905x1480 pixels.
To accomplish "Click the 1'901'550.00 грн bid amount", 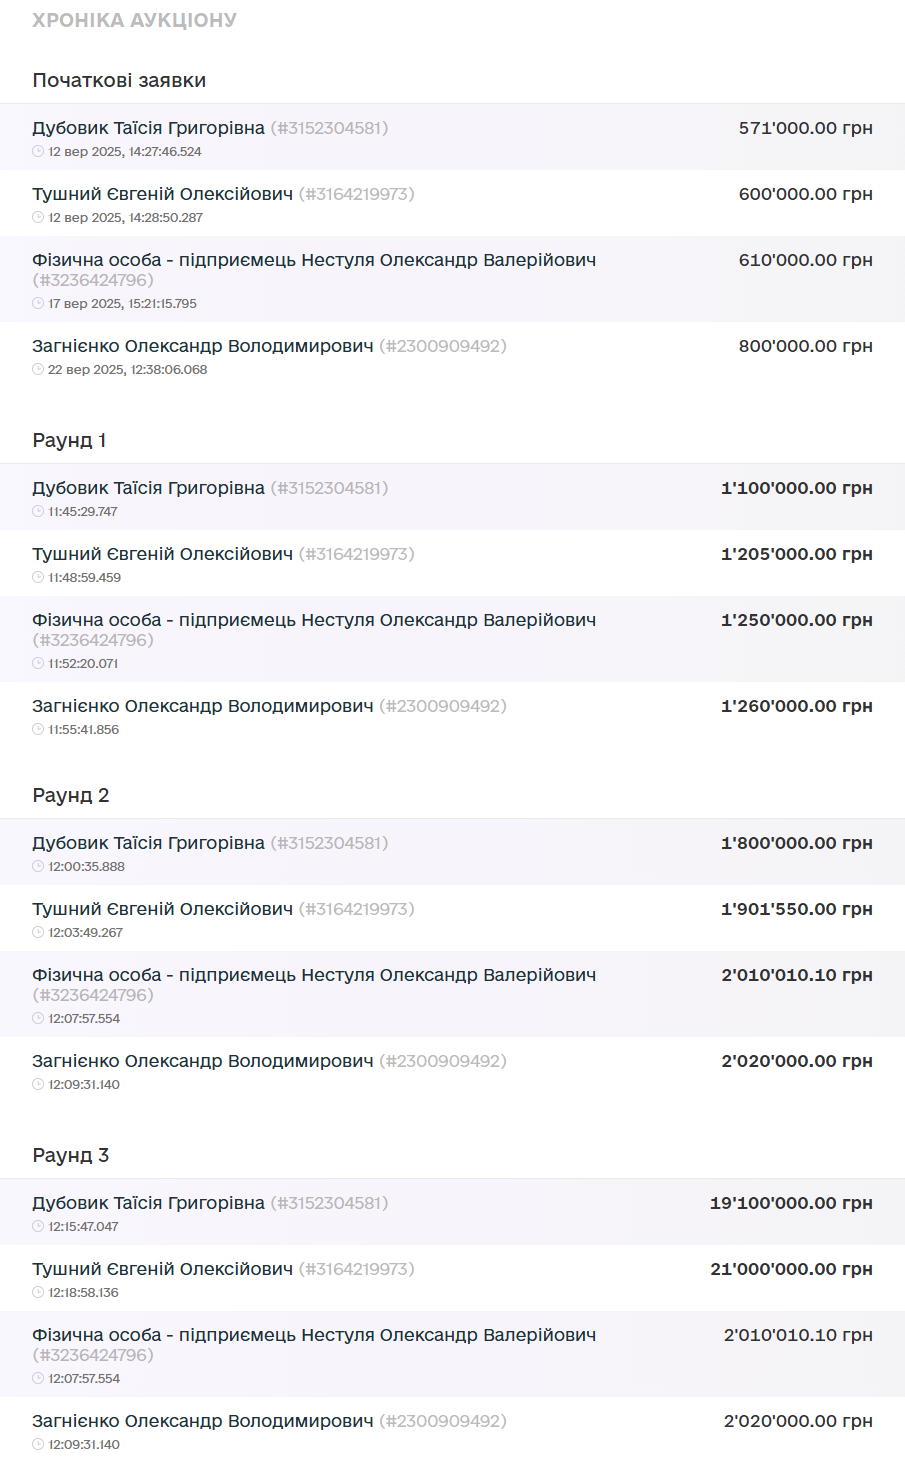I will coord(797,909).
